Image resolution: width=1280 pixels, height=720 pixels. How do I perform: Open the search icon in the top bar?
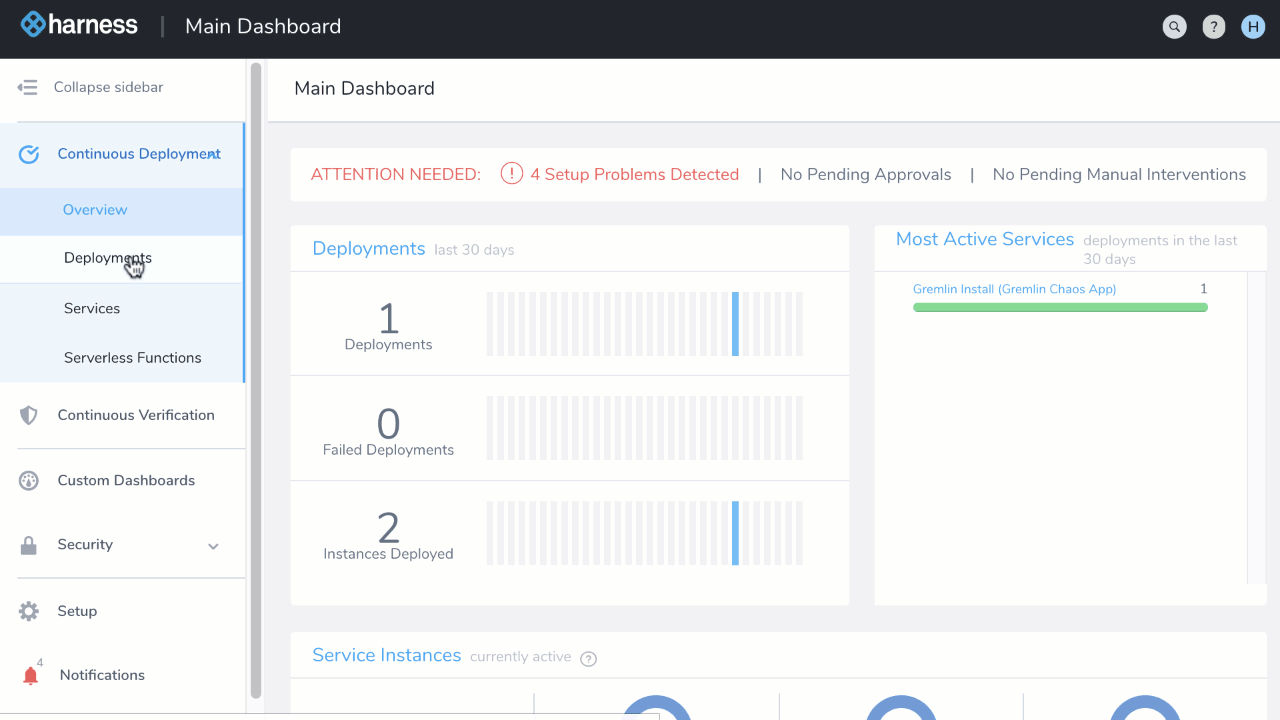1174,27
